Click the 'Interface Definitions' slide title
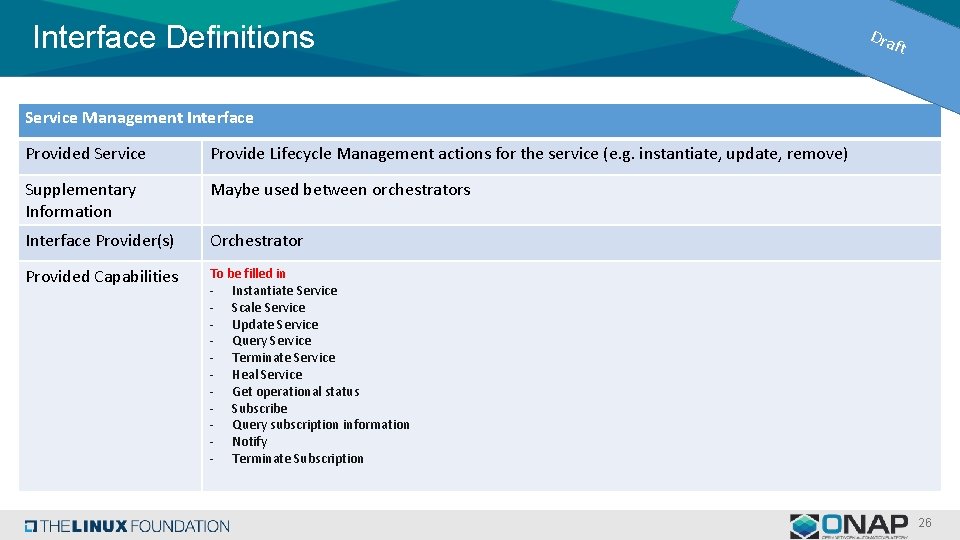This screenshot has height=540, width=960. (x=173, y=37)
